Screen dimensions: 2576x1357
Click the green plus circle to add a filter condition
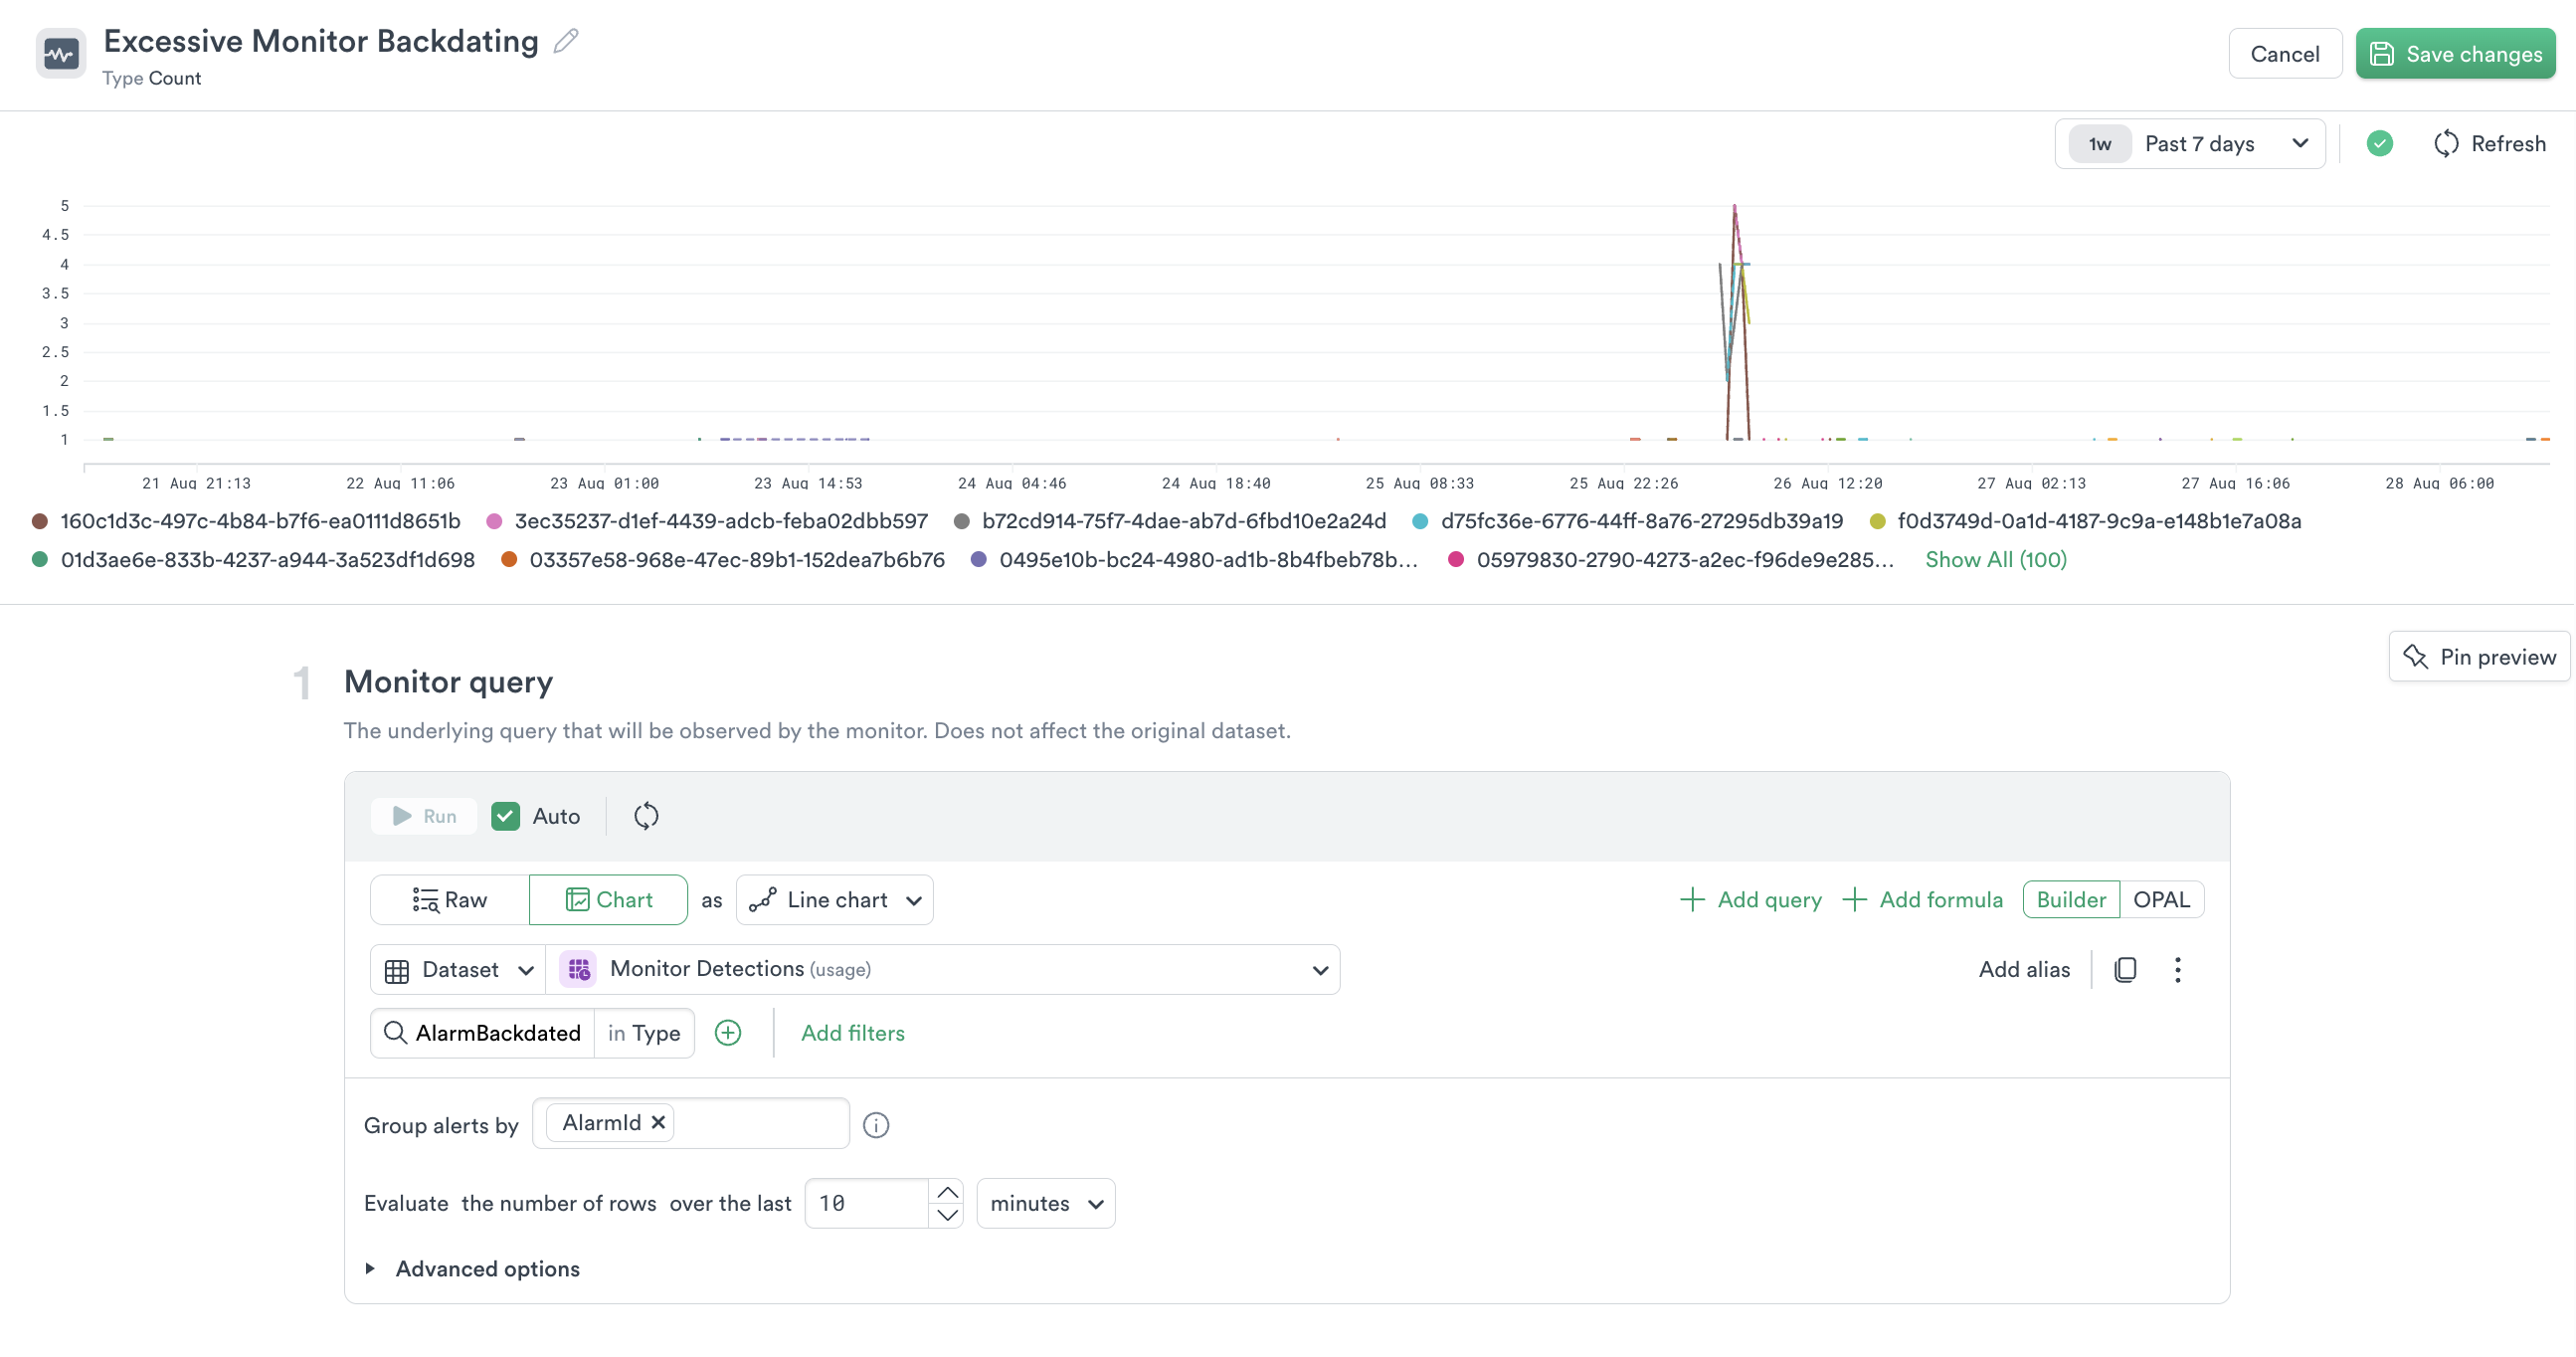pyautogui.click(x=728, y=1033)
